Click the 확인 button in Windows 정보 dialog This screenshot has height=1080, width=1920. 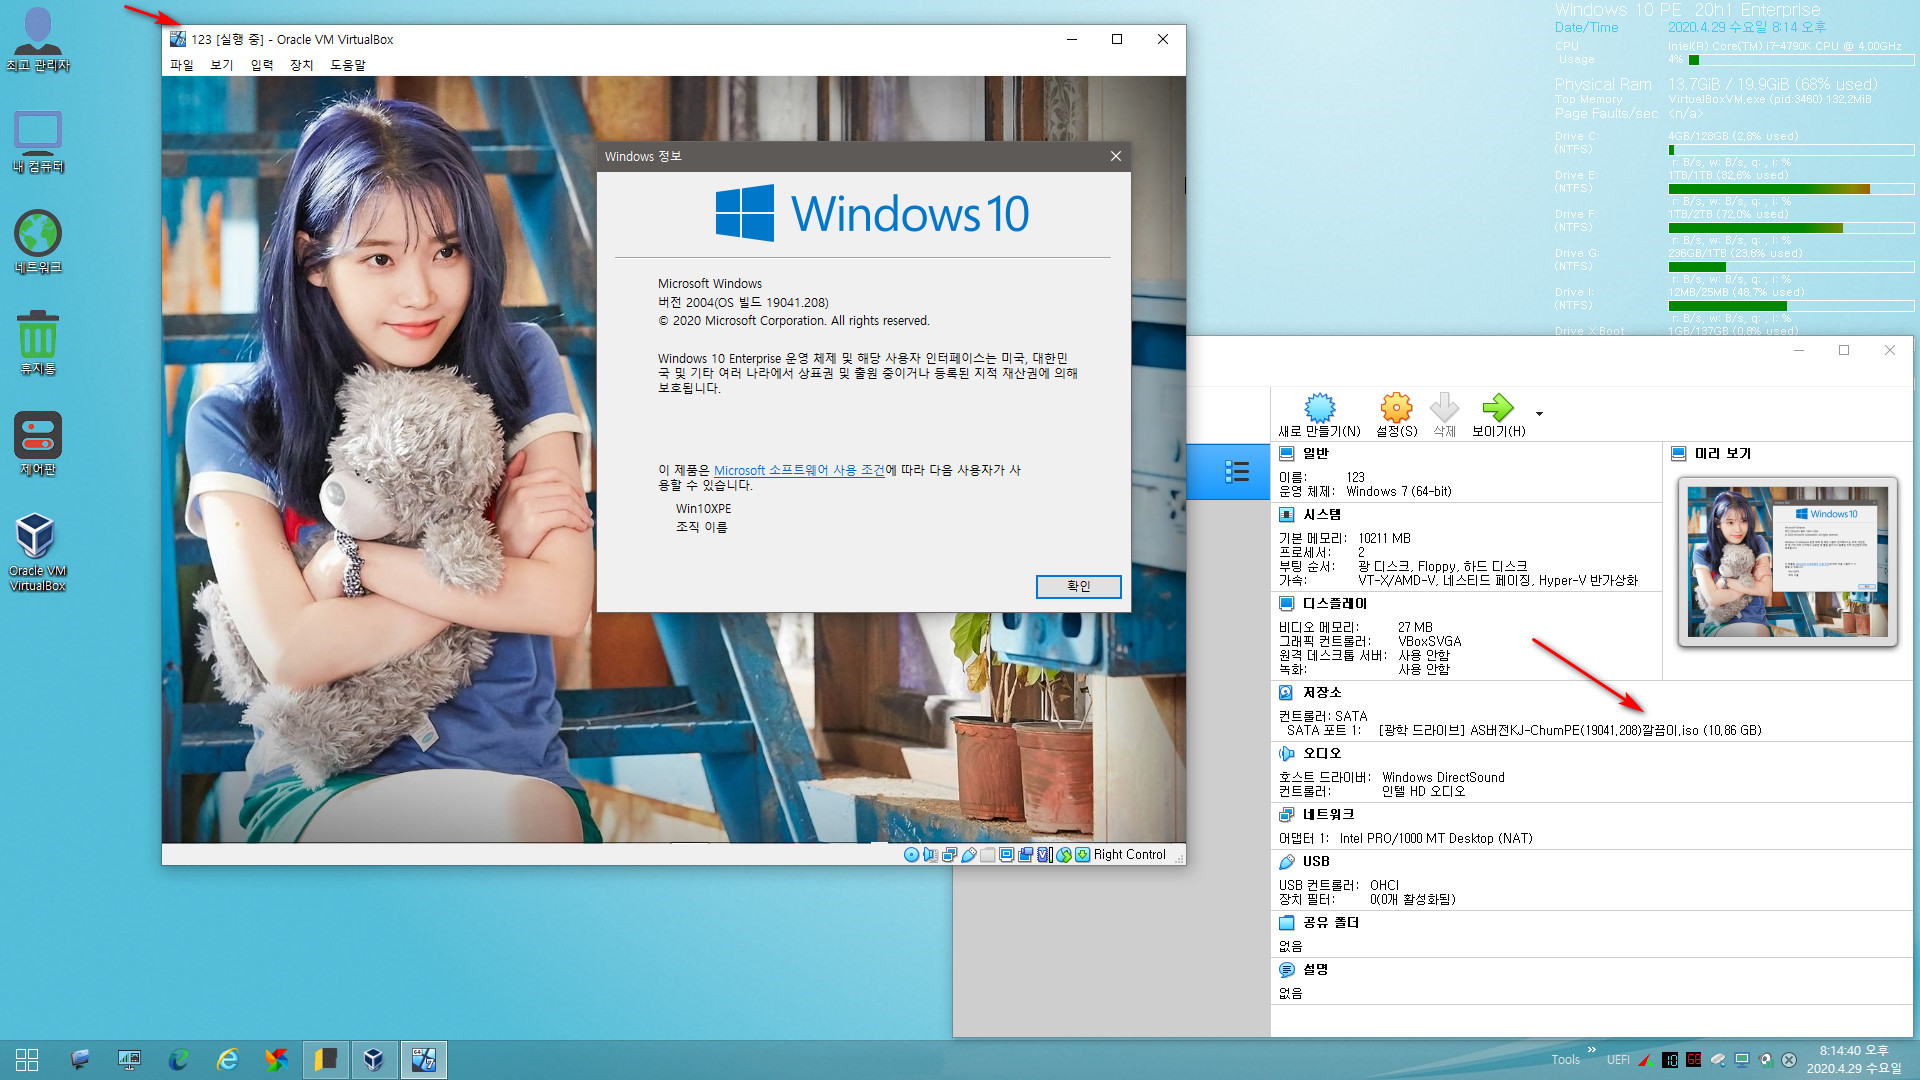click(x=1078, y=587)
